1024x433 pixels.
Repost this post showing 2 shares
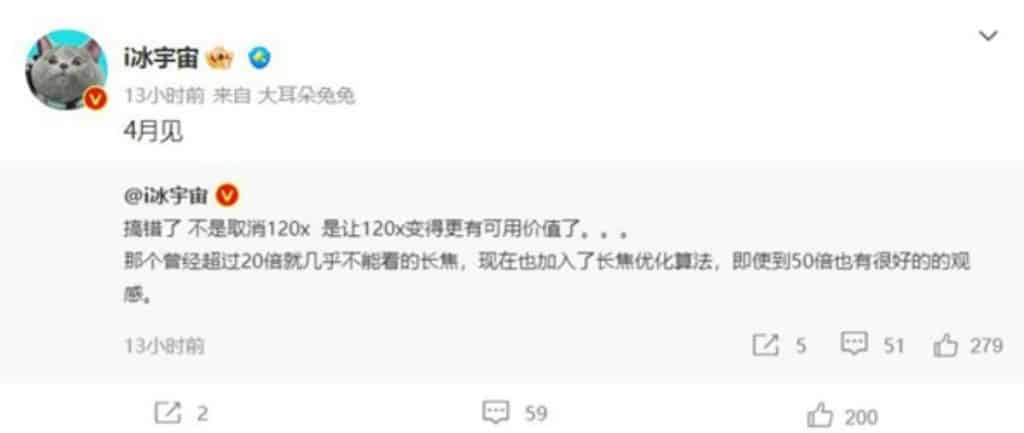tap(181, 413)
